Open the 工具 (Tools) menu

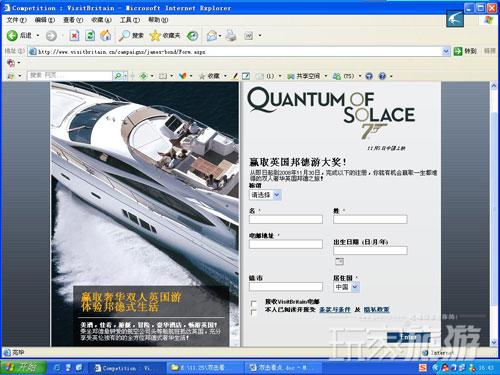tap(129, 20)
